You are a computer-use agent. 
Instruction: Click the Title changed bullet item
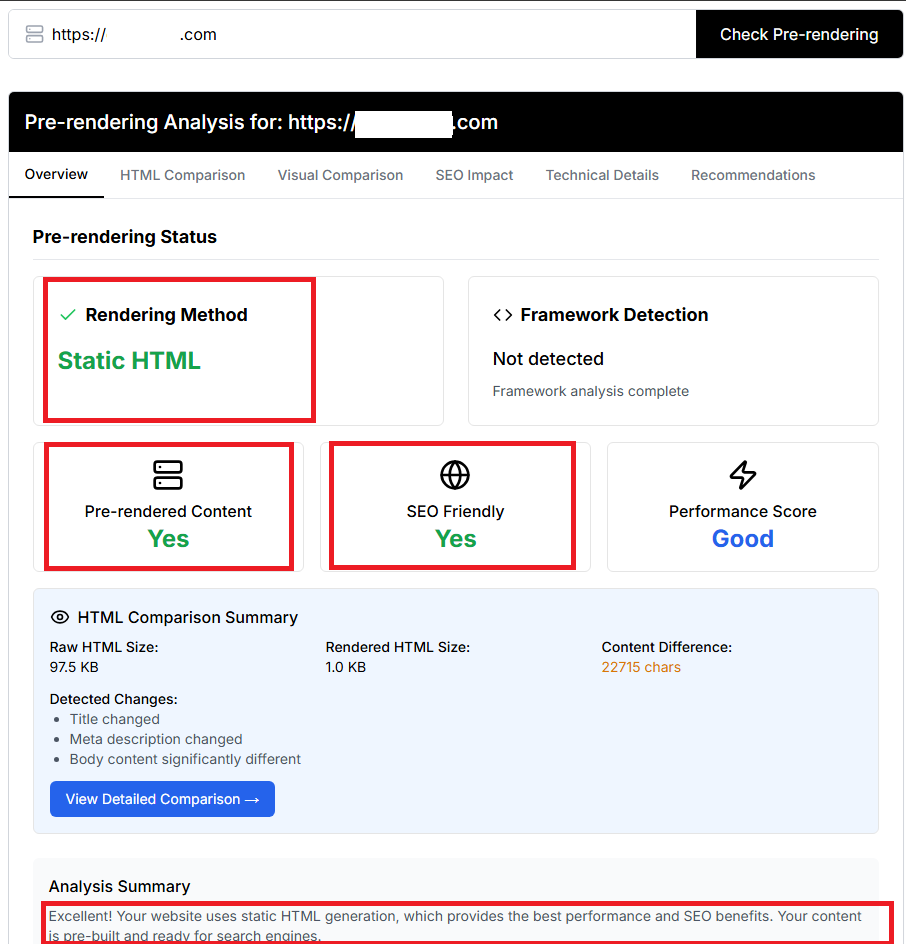pyautogui.click(x=114, y=719)
